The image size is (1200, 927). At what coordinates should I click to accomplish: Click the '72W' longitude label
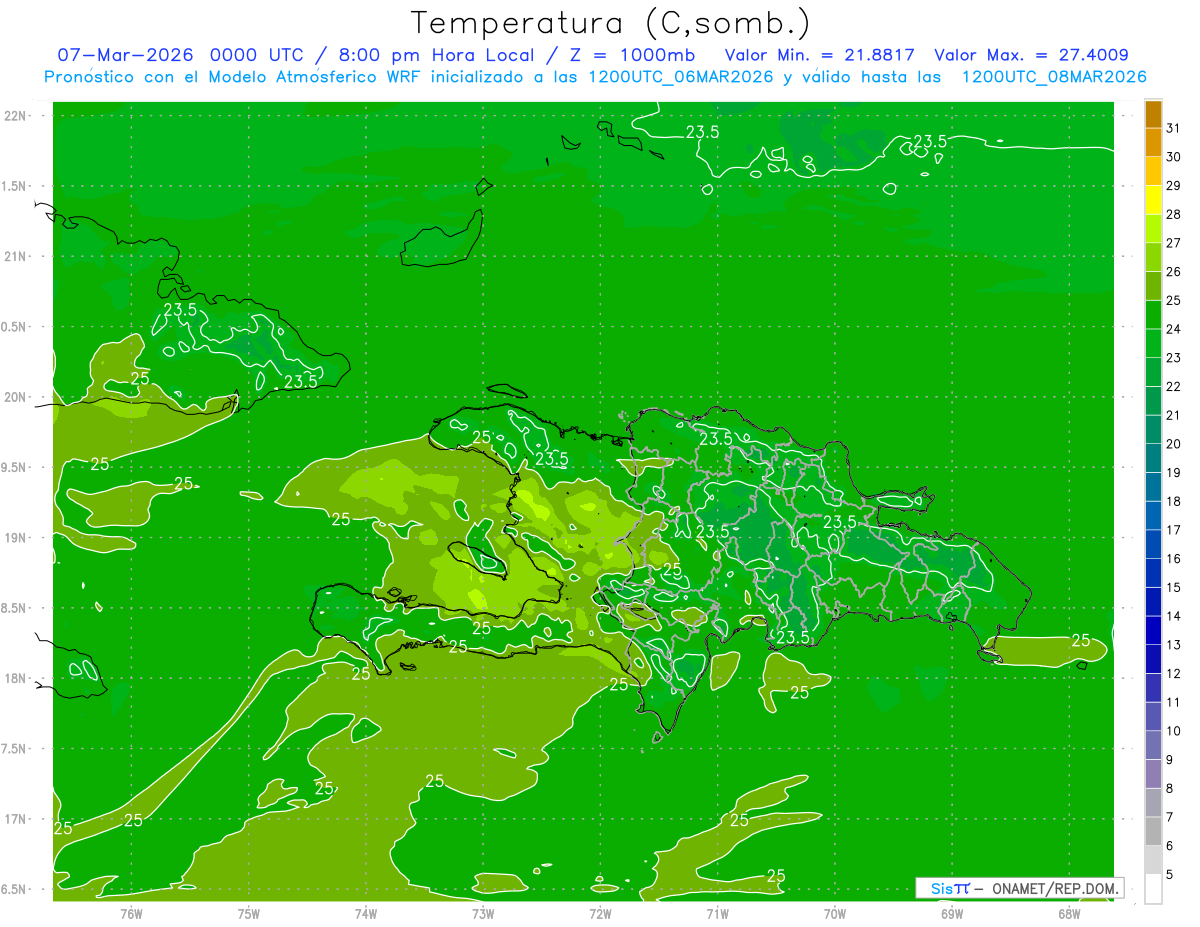click(x=600, y=913)
